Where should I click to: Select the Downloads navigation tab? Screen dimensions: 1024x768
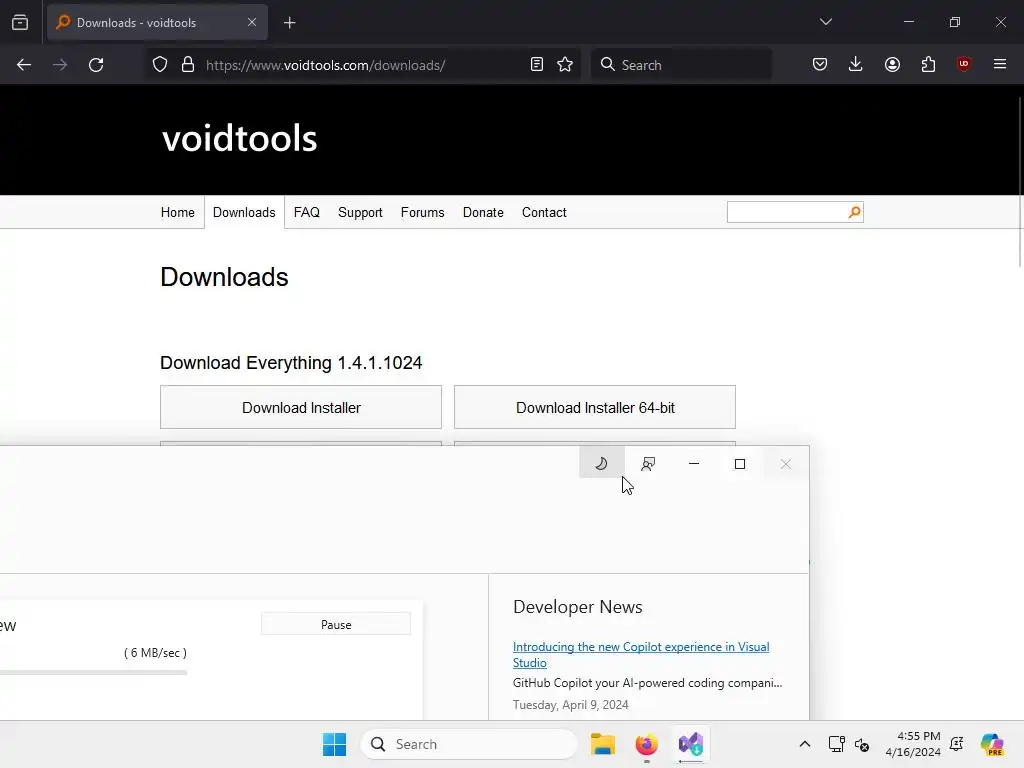pos(244,212)
